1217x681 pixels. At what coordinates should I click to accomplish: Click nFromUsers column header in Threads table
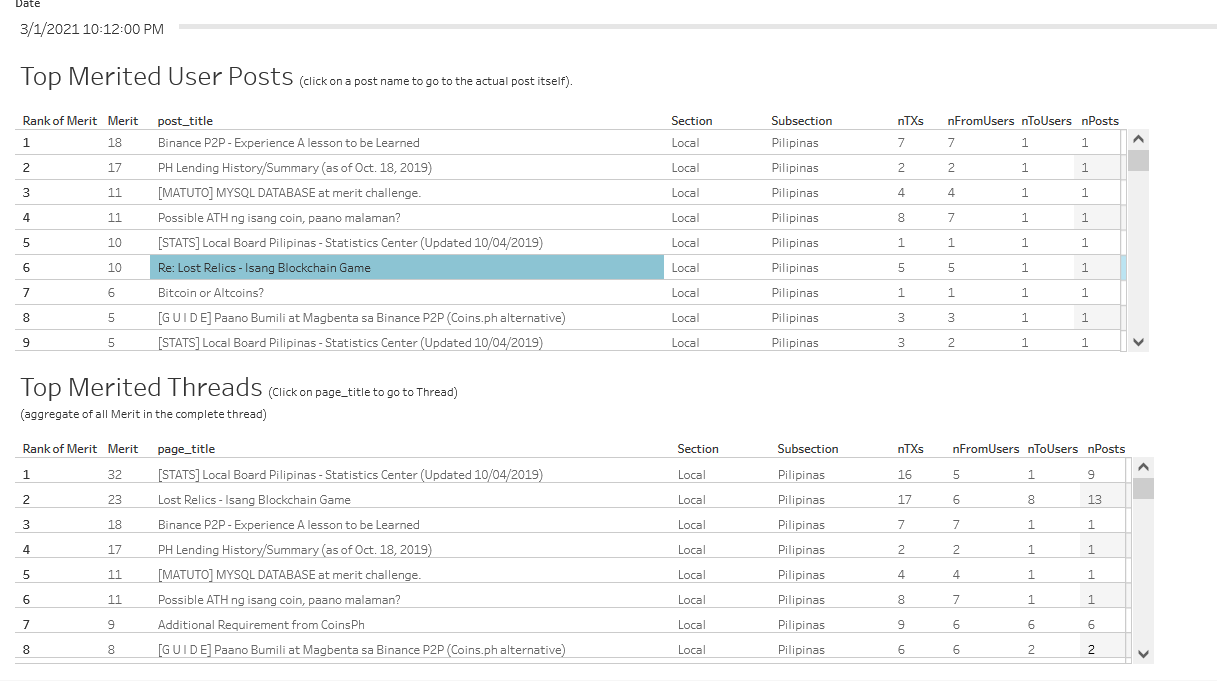click(x=986, y=449)
